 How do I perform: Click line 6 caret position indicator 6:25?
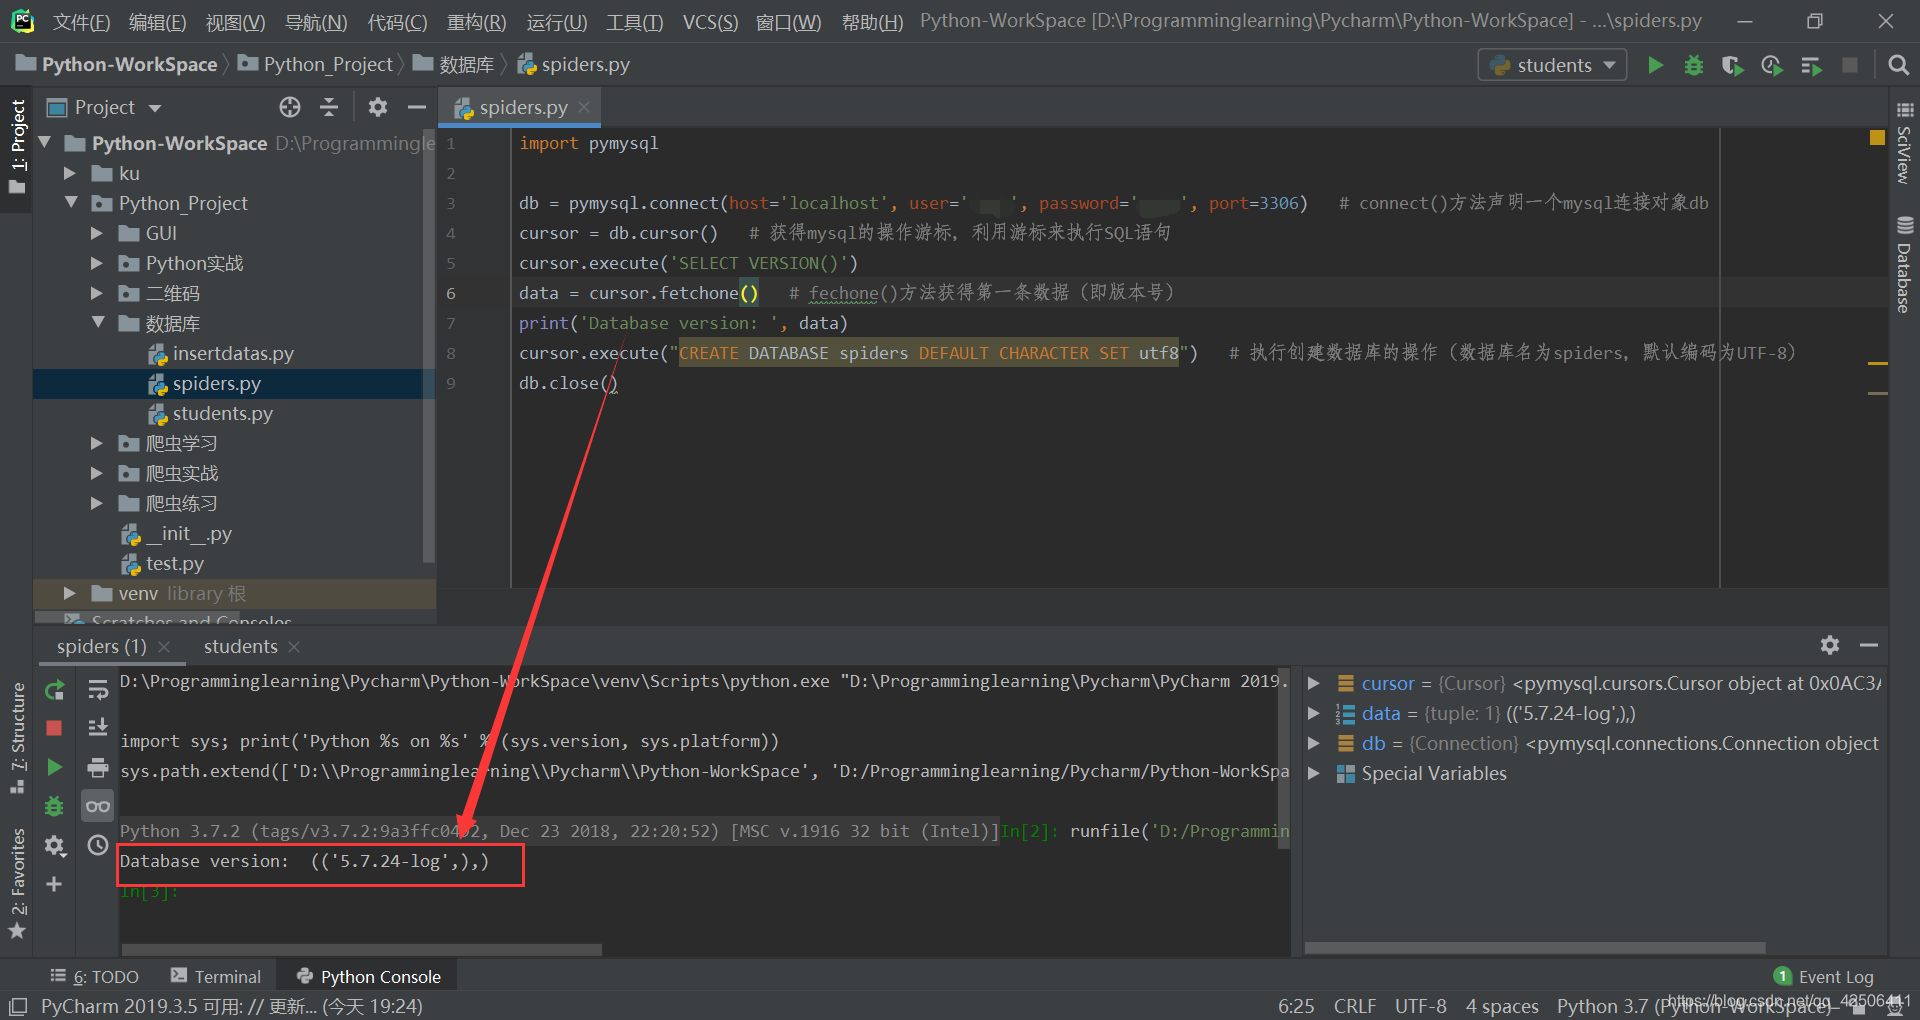(1296, 1006)
